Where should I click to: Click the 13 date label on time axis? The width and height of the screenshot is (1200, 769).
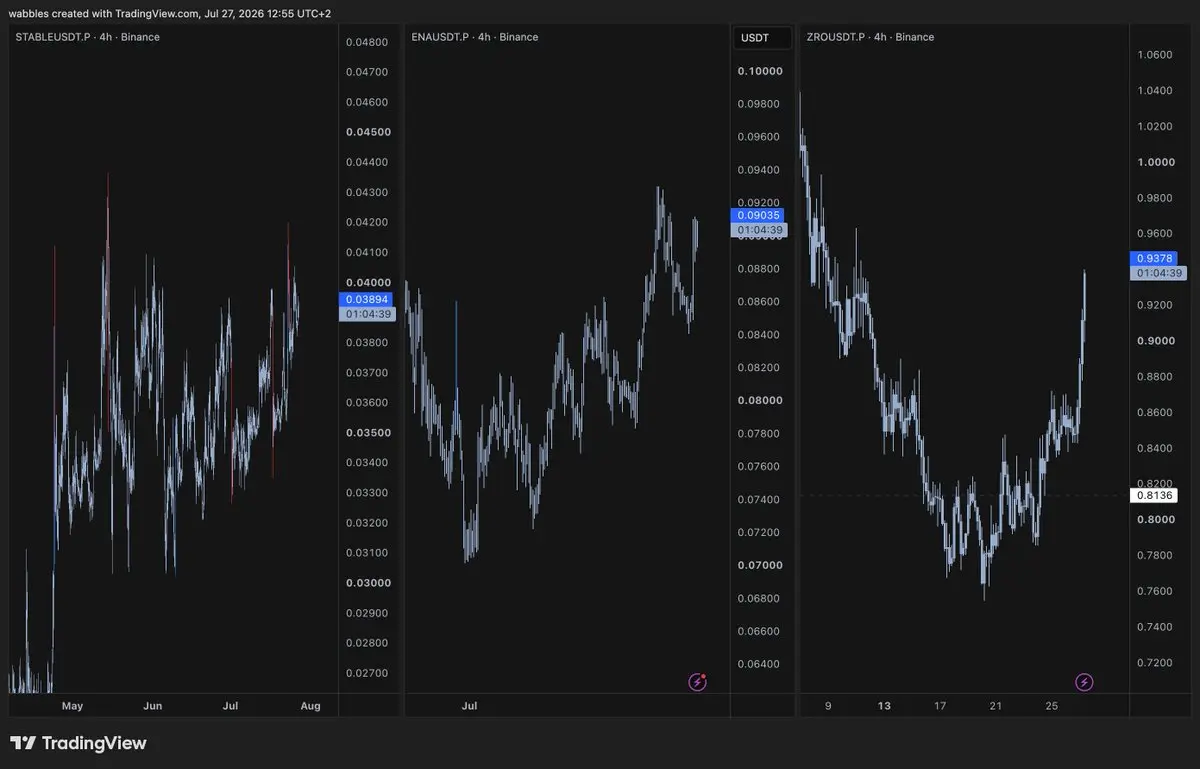(x=884, y=706)
